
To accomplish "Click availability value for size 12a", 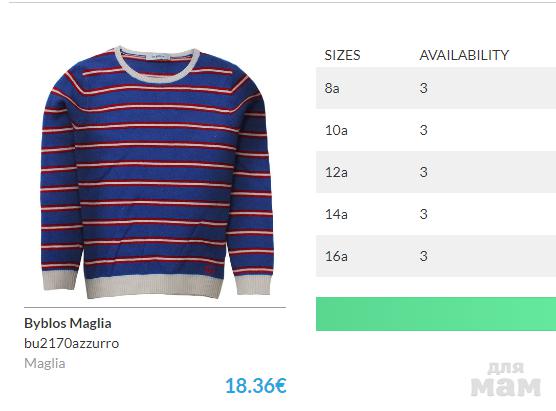I will 423,172.
